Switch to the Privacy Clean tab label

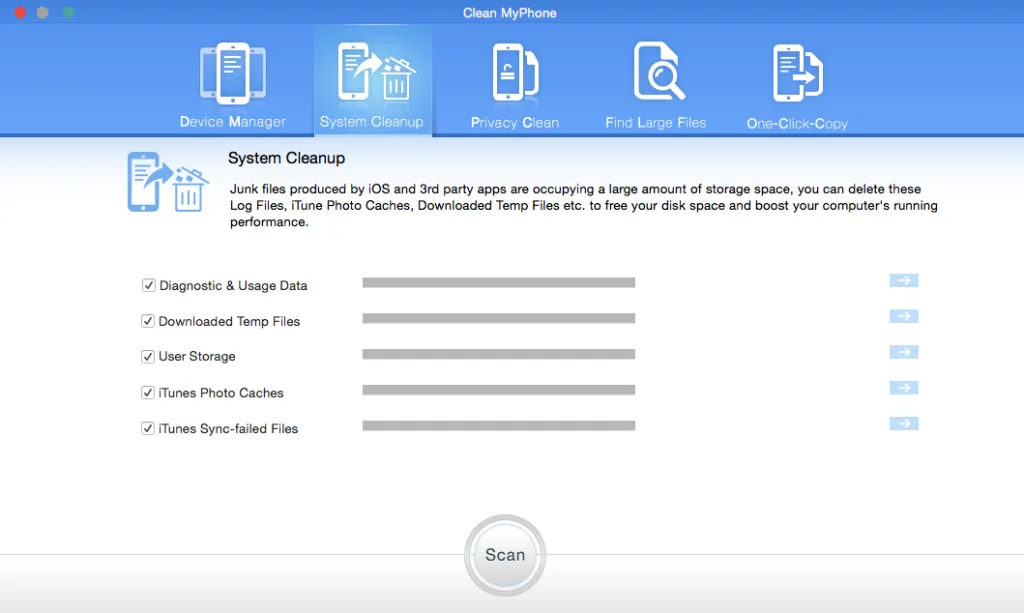[x=515, y=123]
